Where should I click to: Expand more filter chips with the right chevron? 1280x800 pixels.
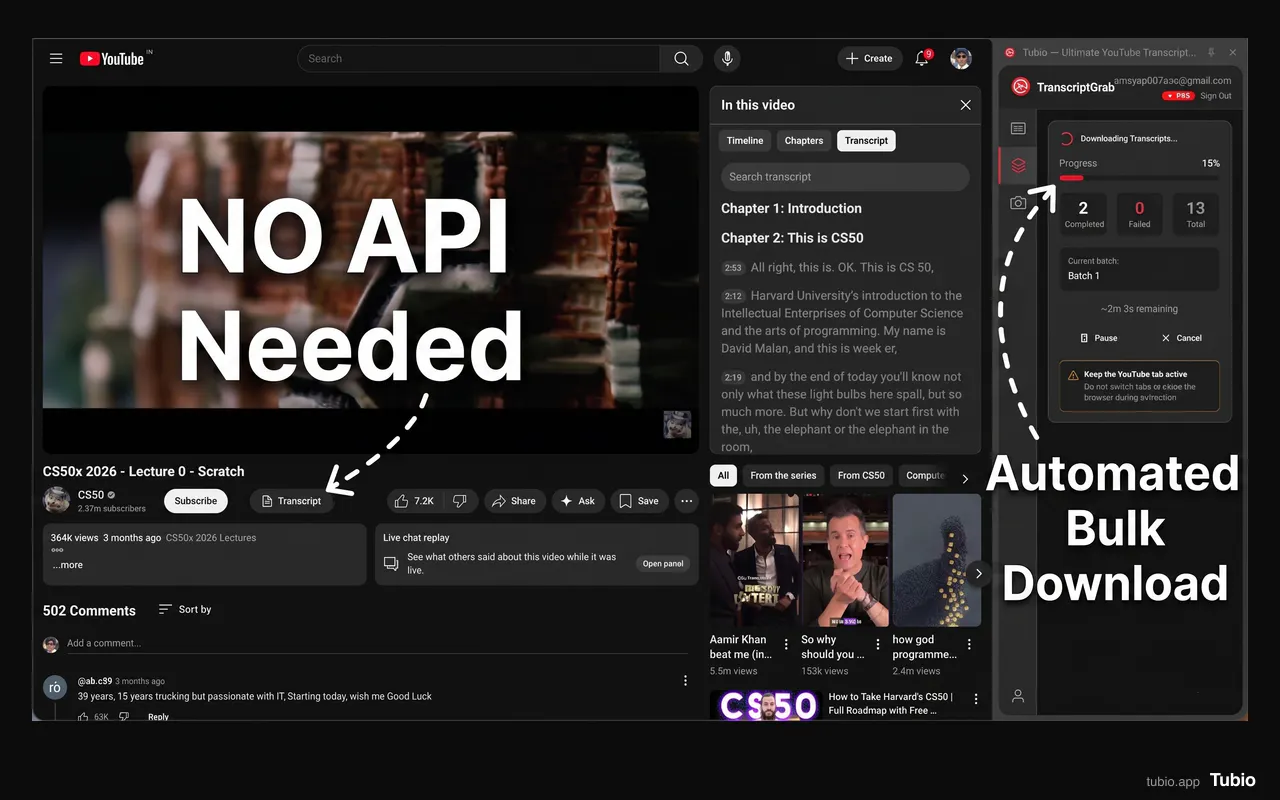click(x=965, y=479)
